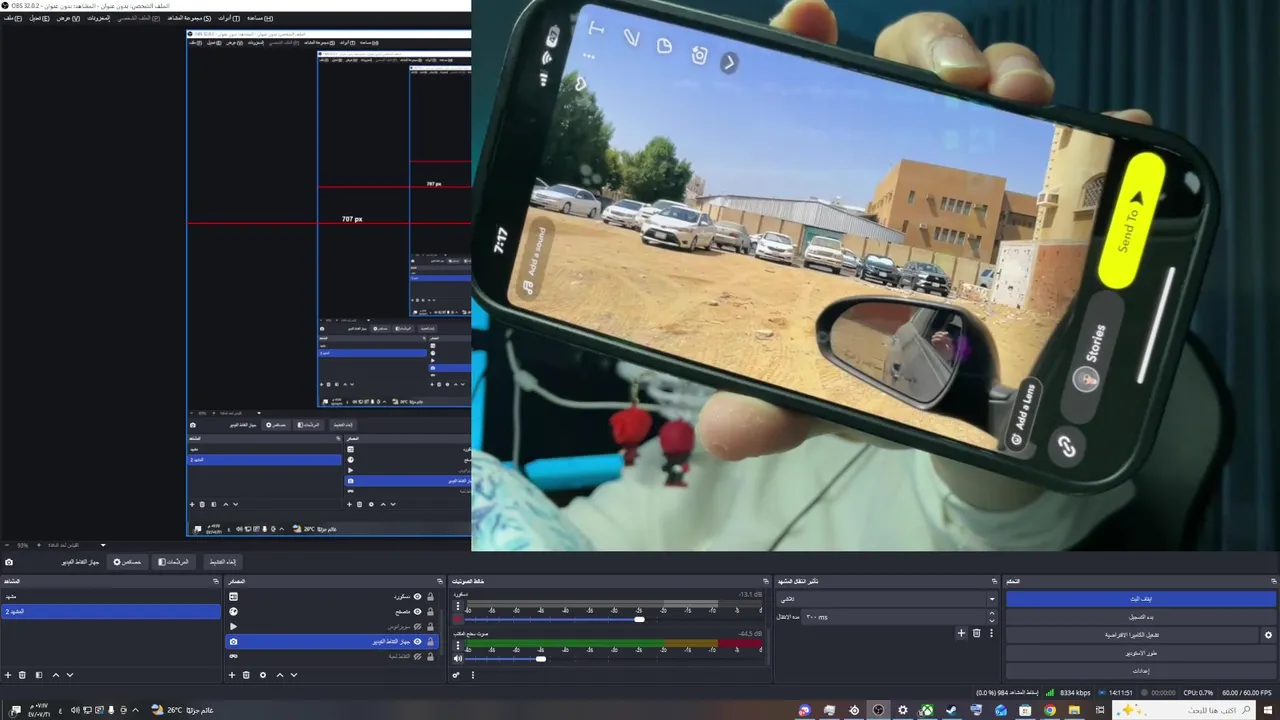Image resolution: width=1280 pixels, height=720 pixels.
Task: Pop out the Sources dock icon
Action: click(439, 581)
